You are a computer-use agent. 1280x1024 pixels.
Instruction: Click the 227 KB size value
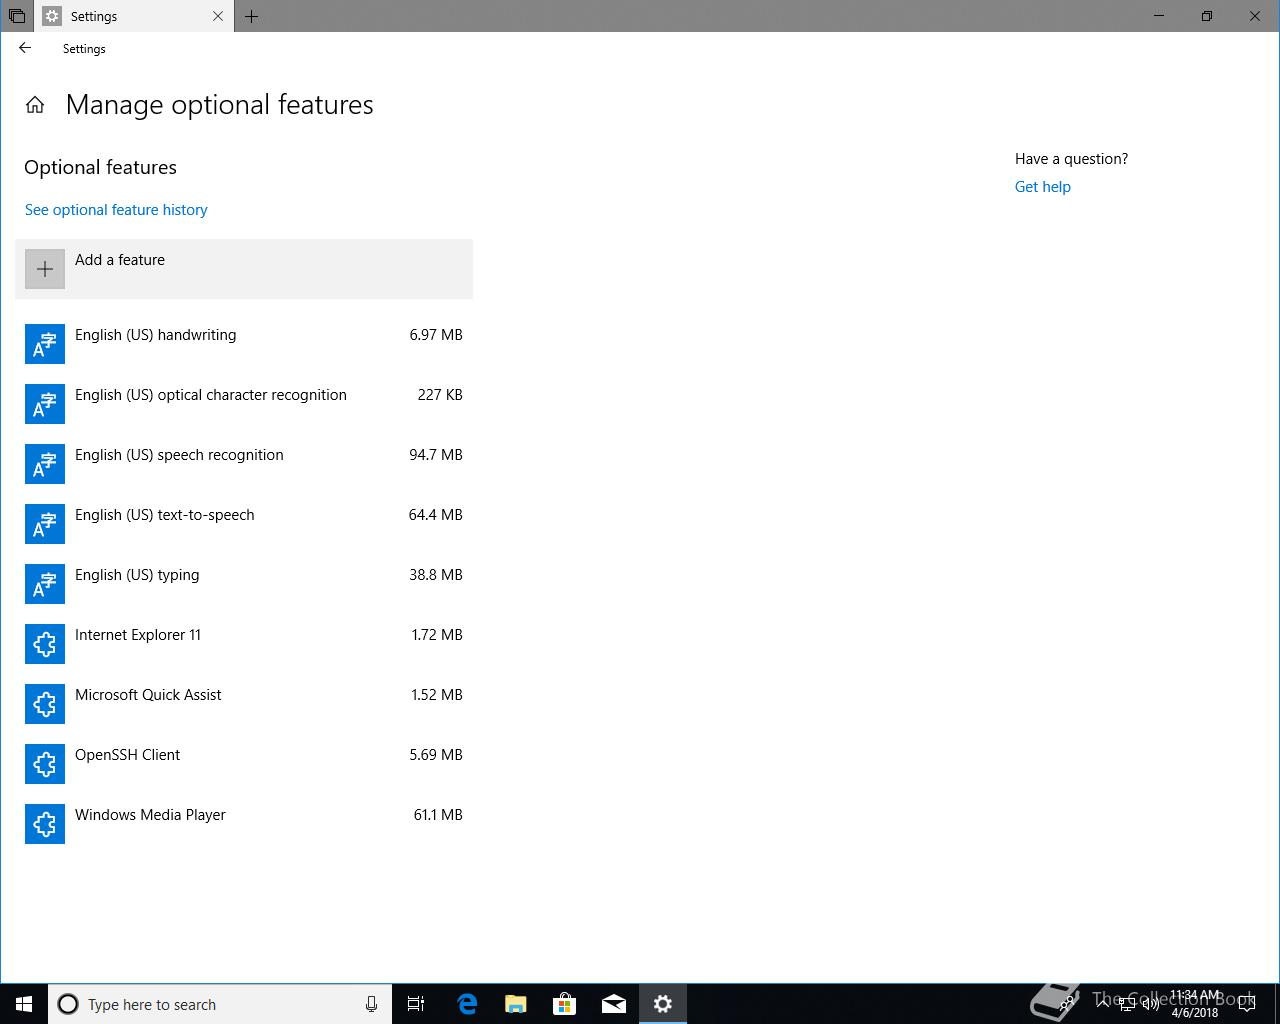tap(440, 395)
